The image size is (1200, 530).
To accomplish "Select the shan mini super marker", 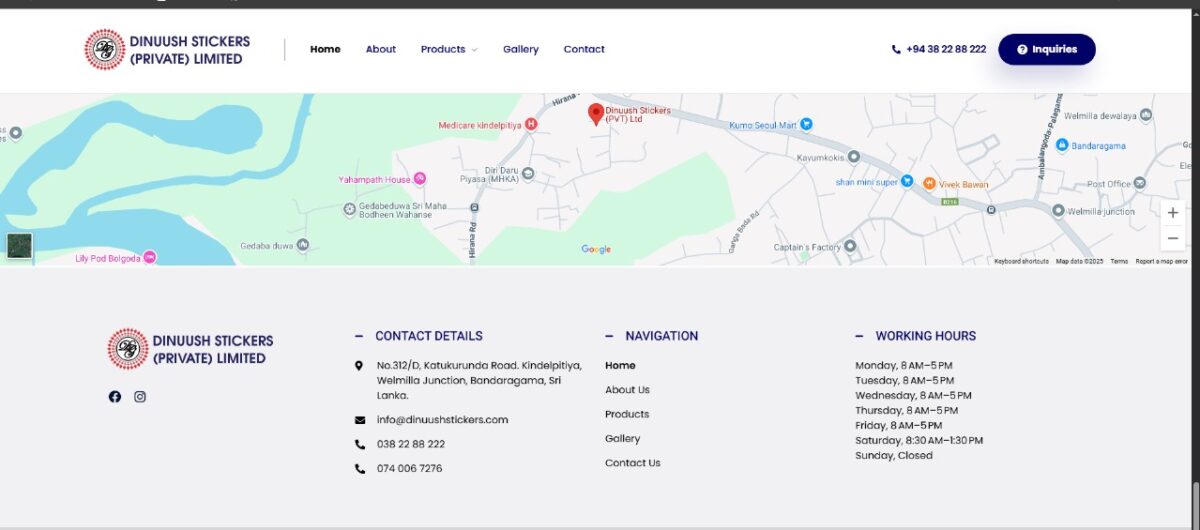I will 907,182.
